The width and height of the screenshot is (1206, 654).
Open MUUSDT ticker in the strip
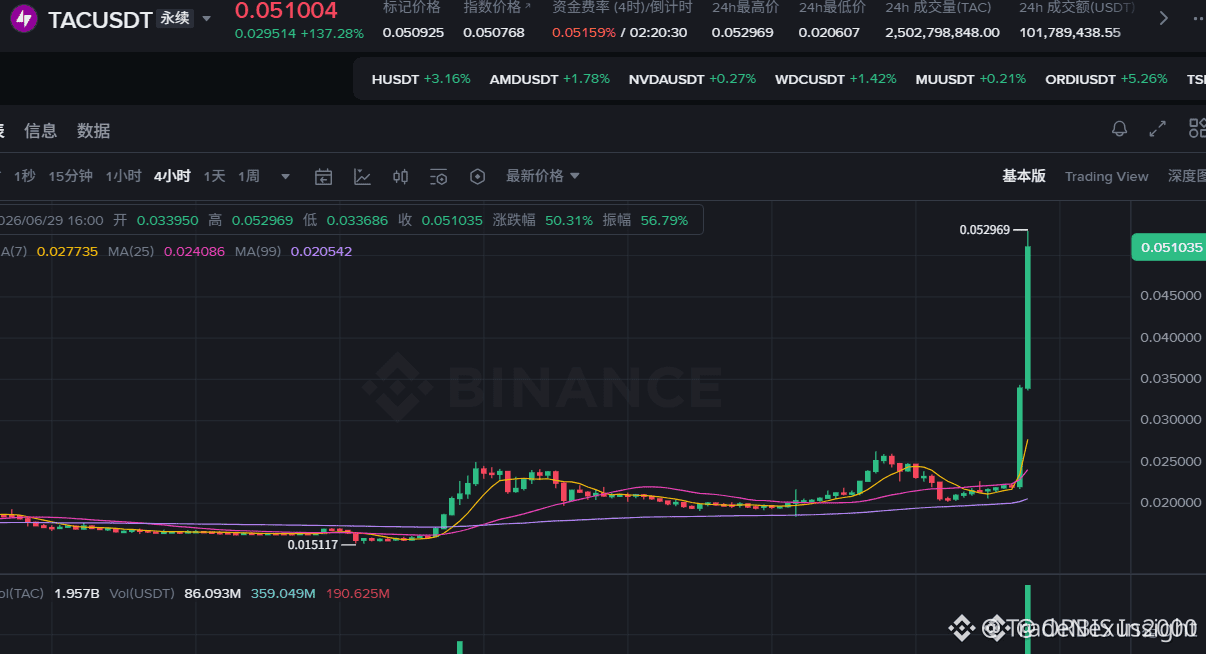970,79
